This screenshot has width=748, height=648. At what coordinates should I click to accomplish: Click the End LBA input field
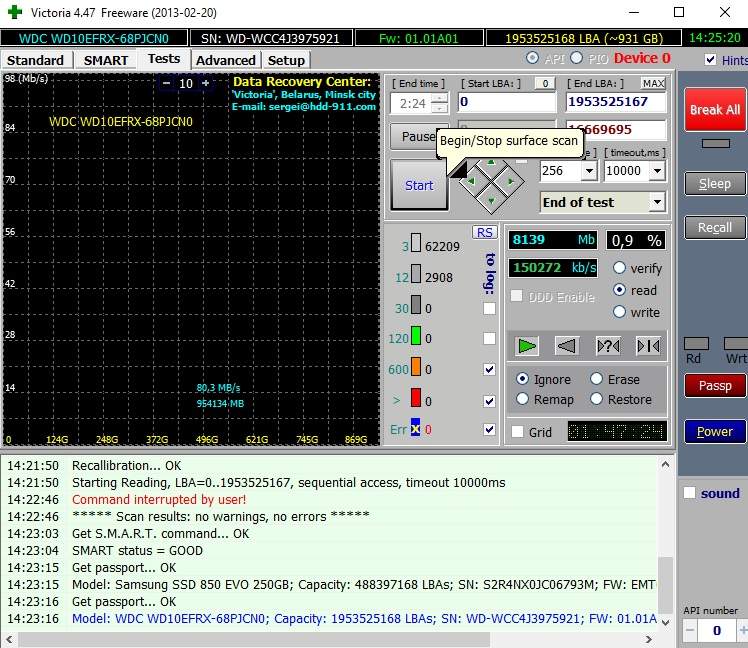point(616,102)
